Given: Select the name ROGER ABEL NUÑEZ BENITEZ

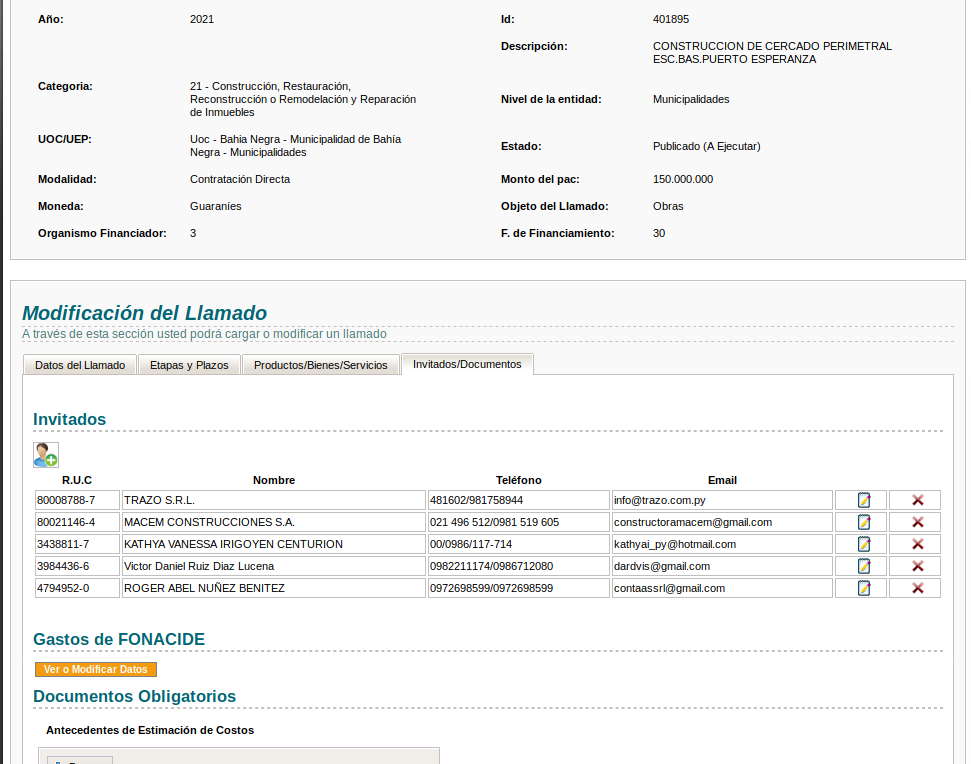Looking at the screenshot, I should coord(274,588).
